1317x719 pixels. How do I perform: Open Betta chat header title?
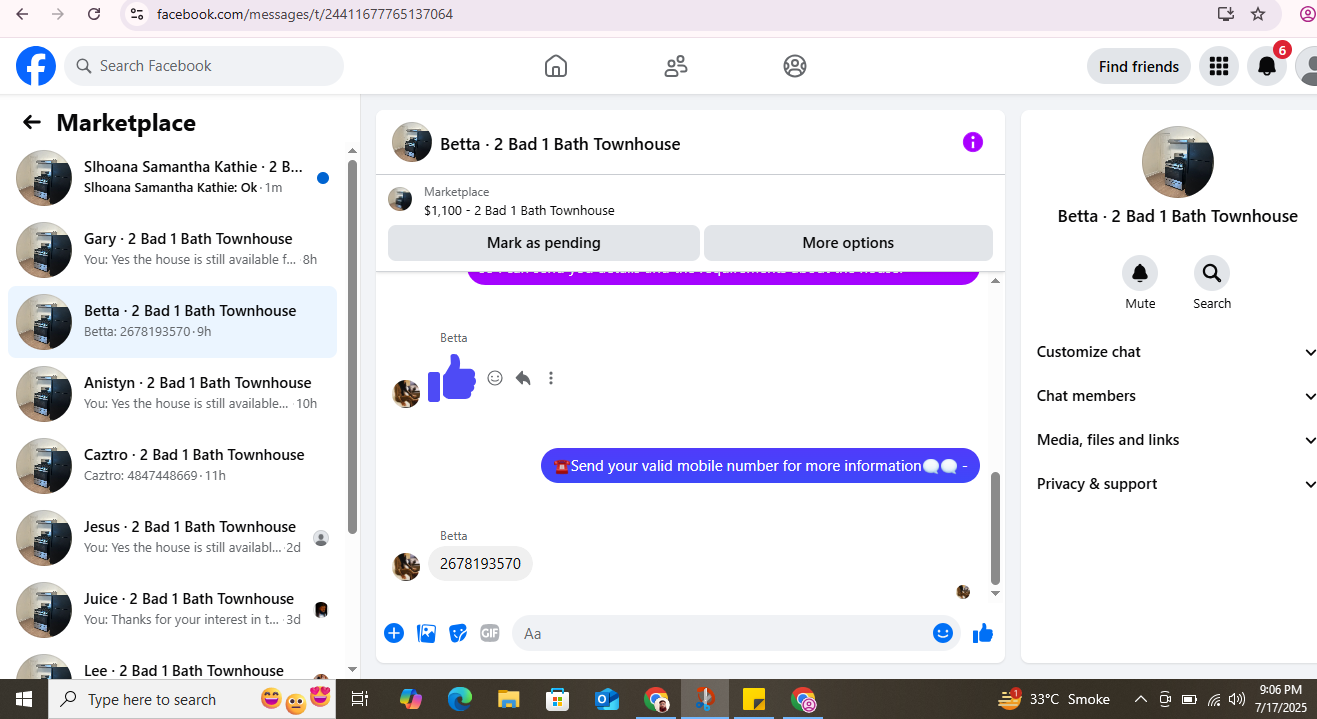pyautogui.click(x=560, y=144)
